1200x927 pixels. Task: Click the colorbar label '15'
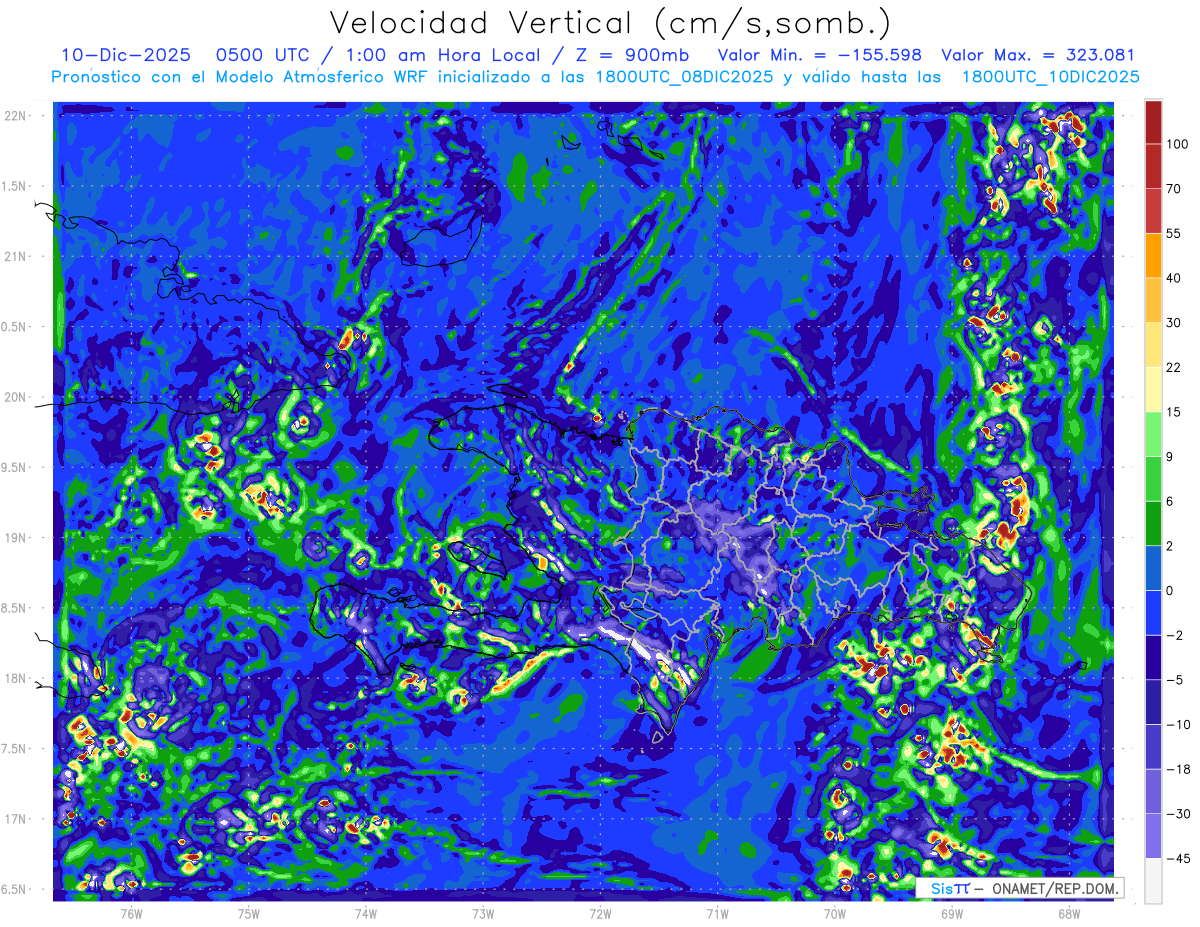pos(1174,412)
